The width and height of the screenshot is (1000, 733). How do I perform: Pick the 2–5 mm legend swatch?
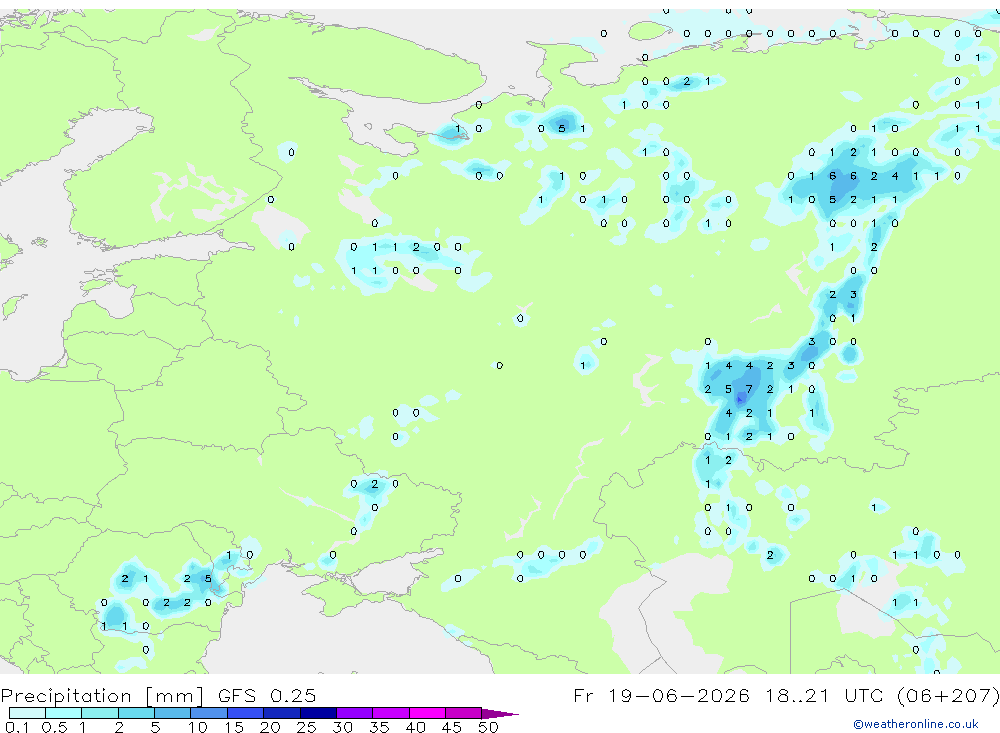tap(136, 713)
